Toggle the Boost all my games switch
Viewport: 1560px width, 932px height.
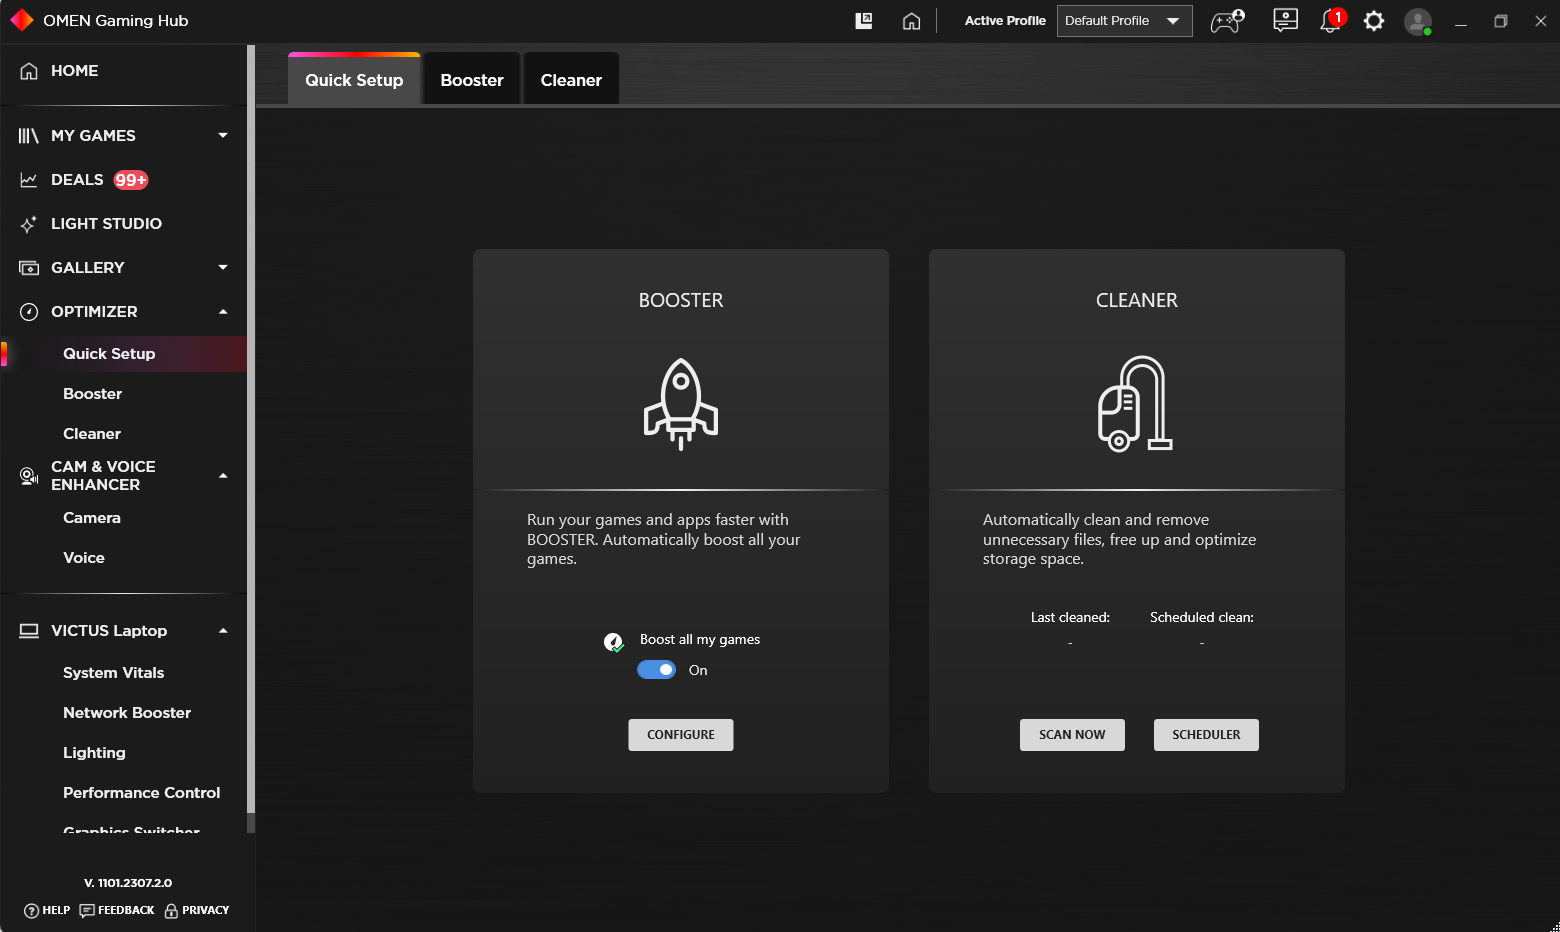[657, 670]
